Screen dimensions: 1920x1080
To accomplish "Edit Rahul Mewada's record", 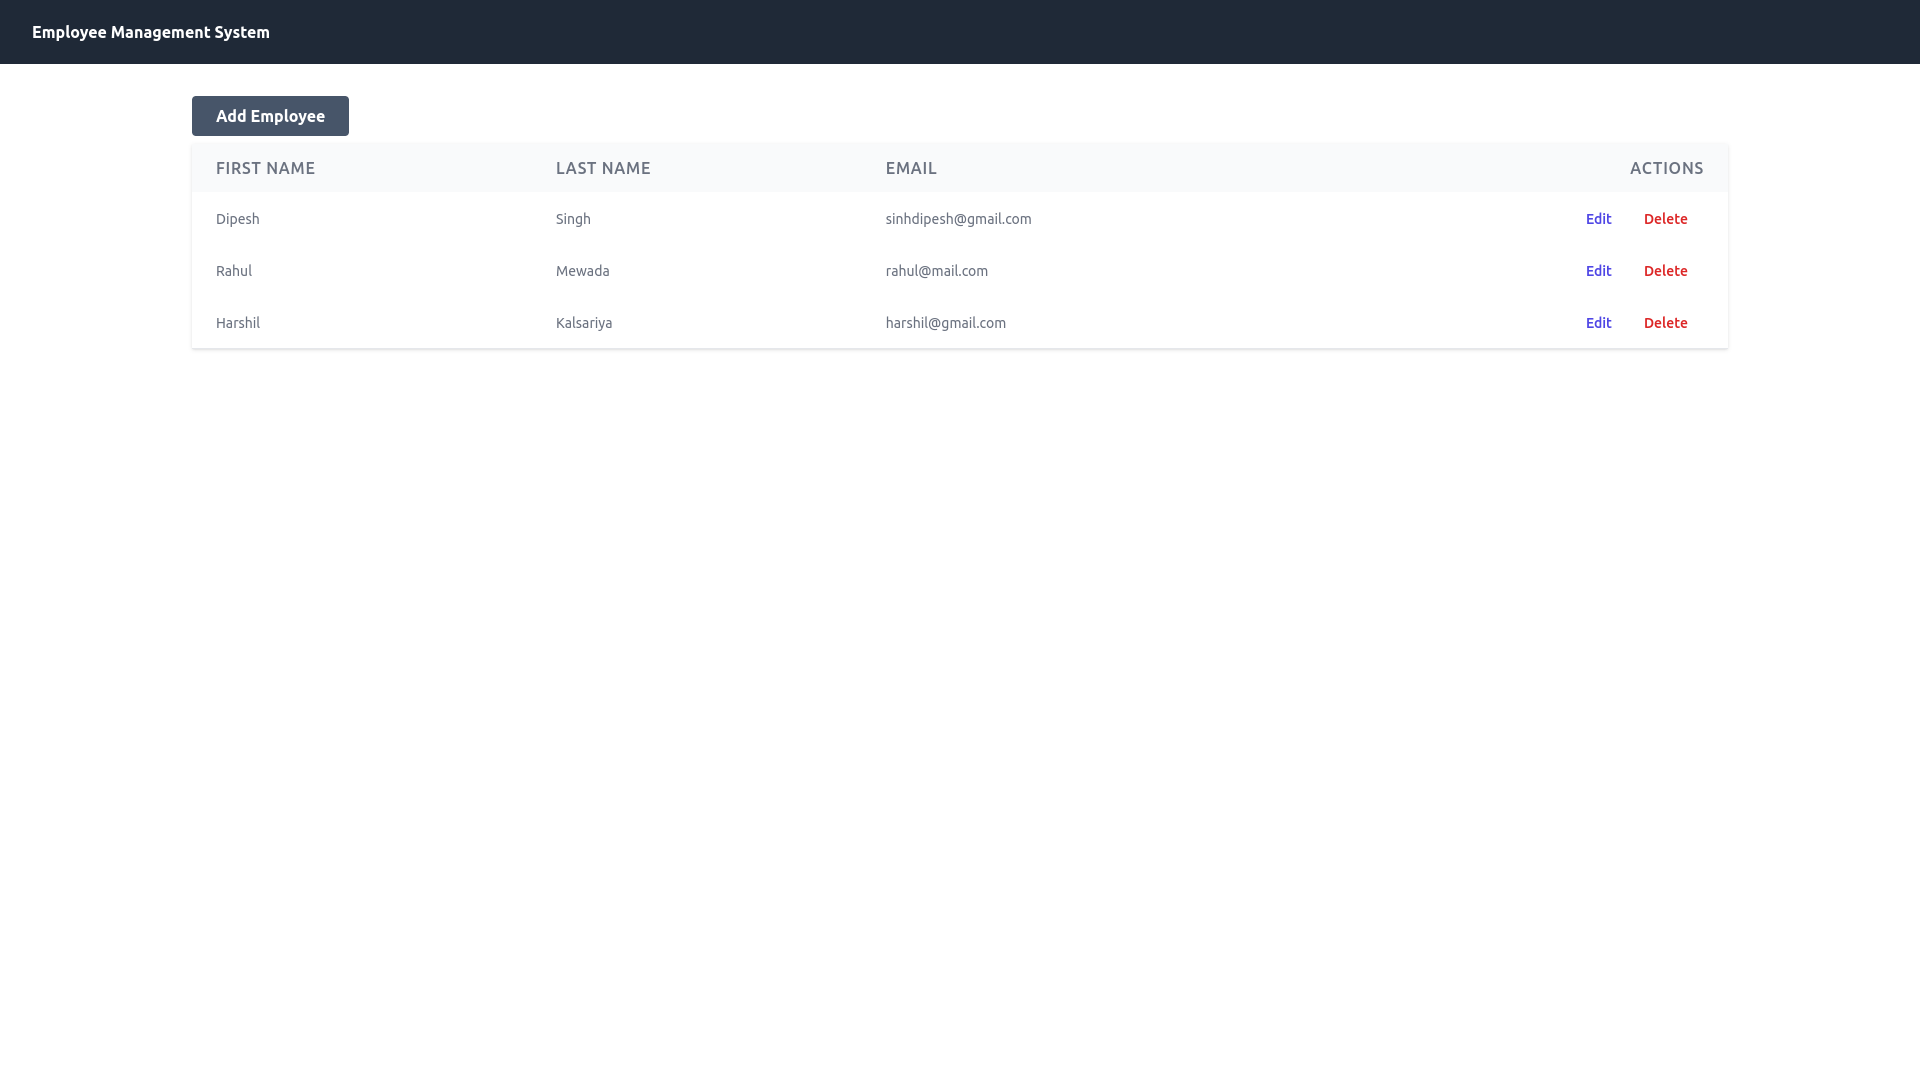I will pos(1598,271).
